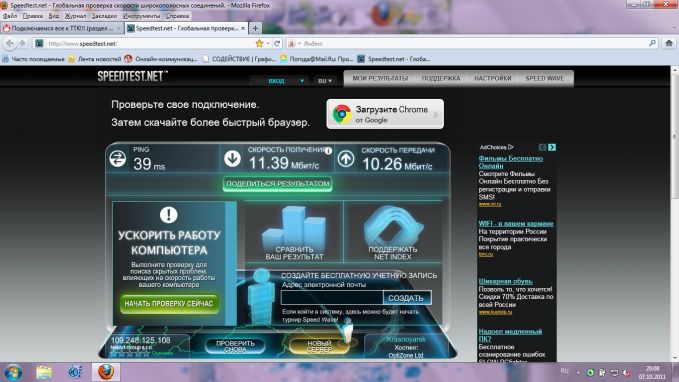Click the Создать account button

[407, 298]
